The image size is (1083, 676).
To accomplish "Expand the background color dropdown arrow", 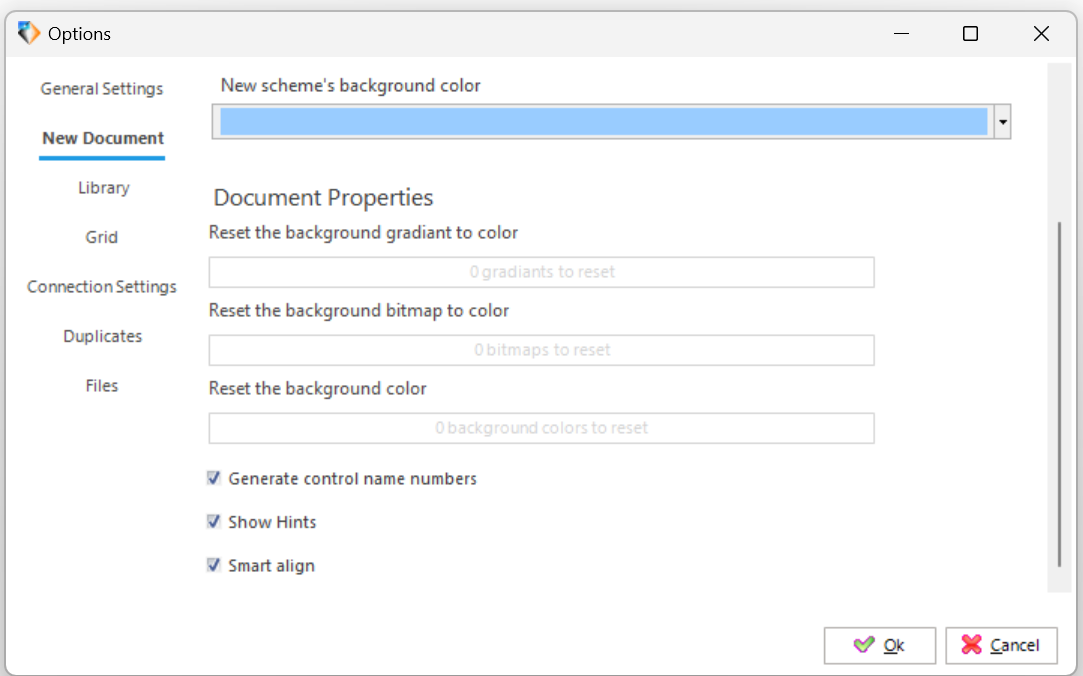I will click(x=1002, y=122).
